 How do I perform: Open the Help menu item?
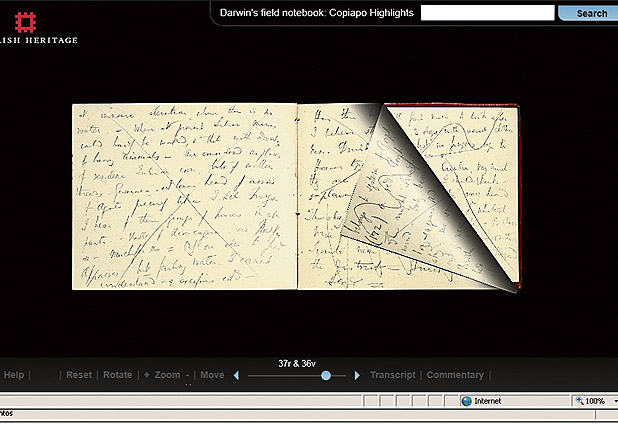coord(14,375)
